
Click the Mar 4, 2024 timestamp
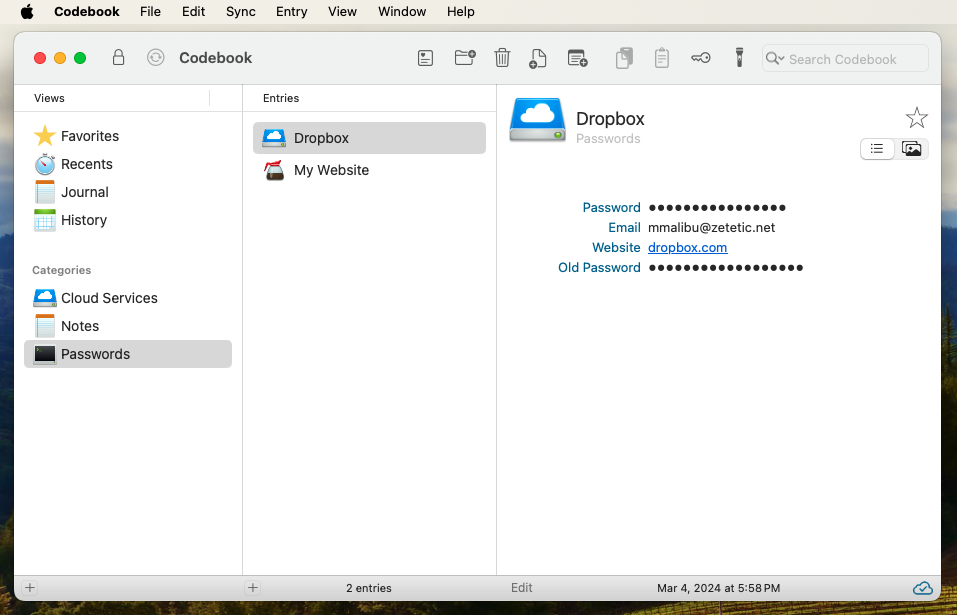[x=718, y=588]
